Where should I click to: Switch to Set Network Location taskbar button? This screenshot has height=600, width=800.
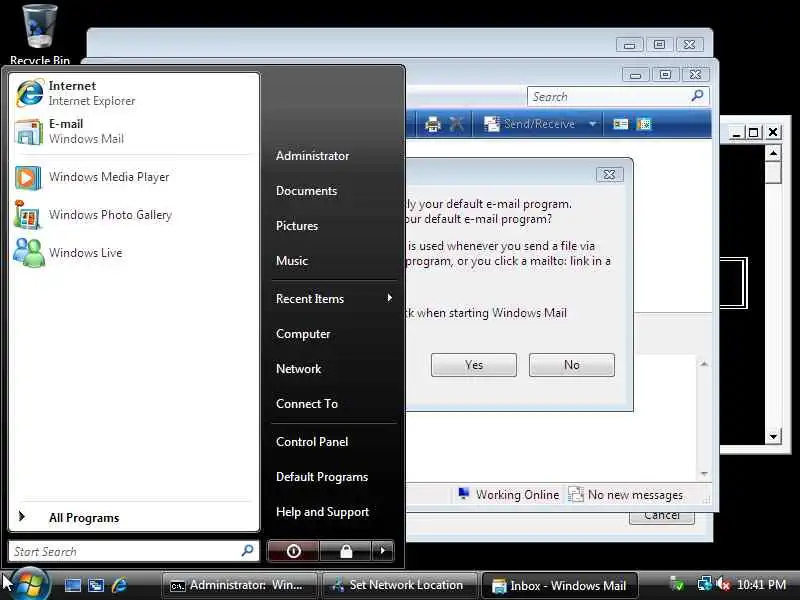[399, 585]
